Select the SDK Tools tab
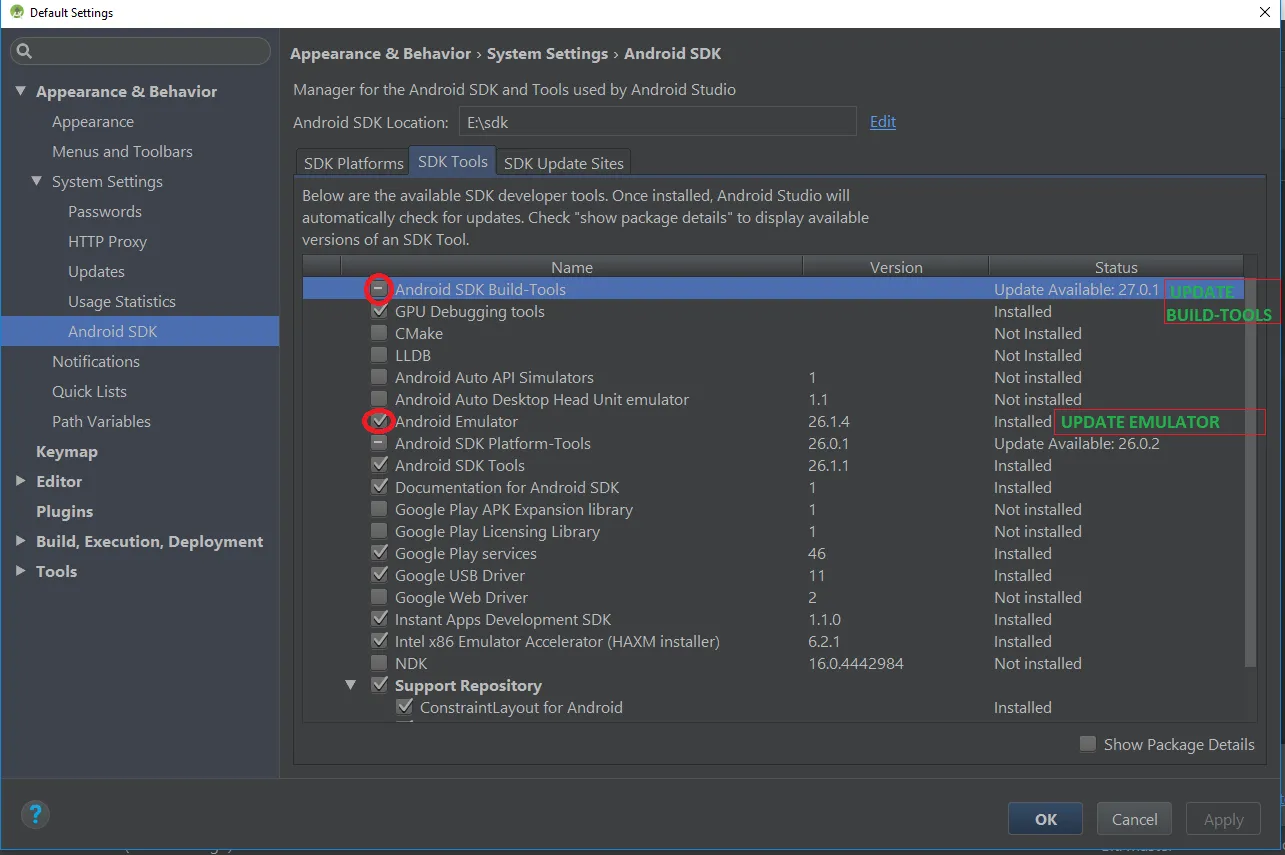 point(453,161)
